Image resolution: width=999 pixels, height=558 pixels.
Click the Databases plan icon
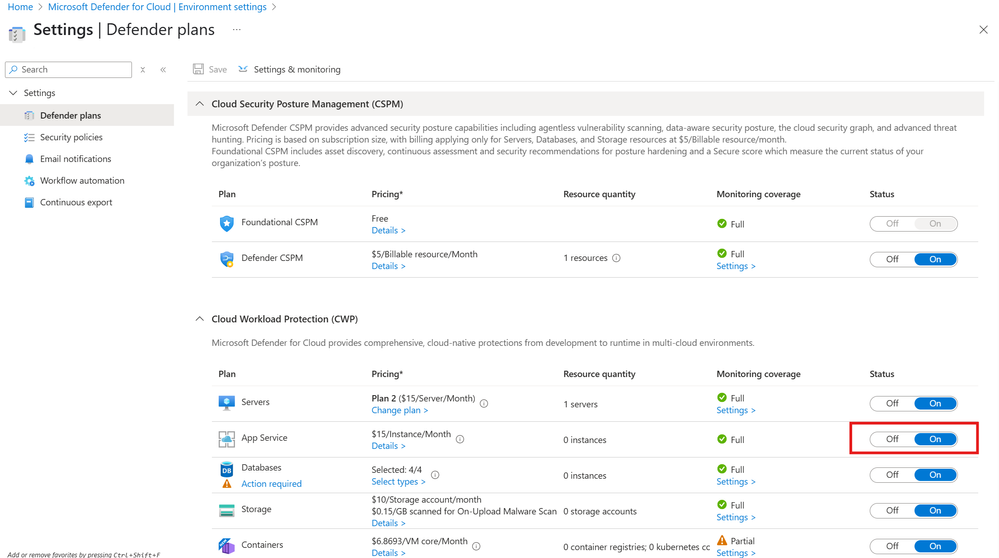click(x=226, y=469)
